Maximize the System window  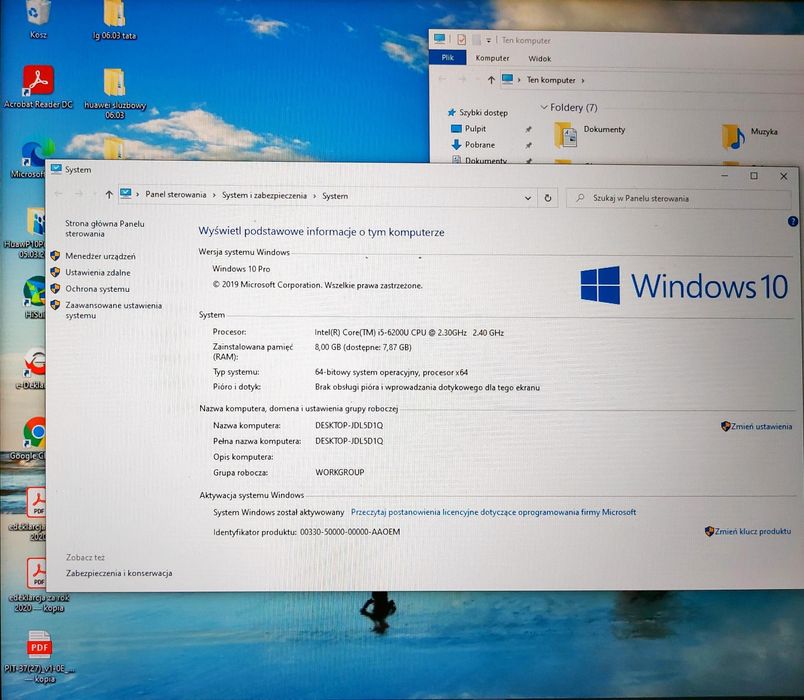click(754, 176)
